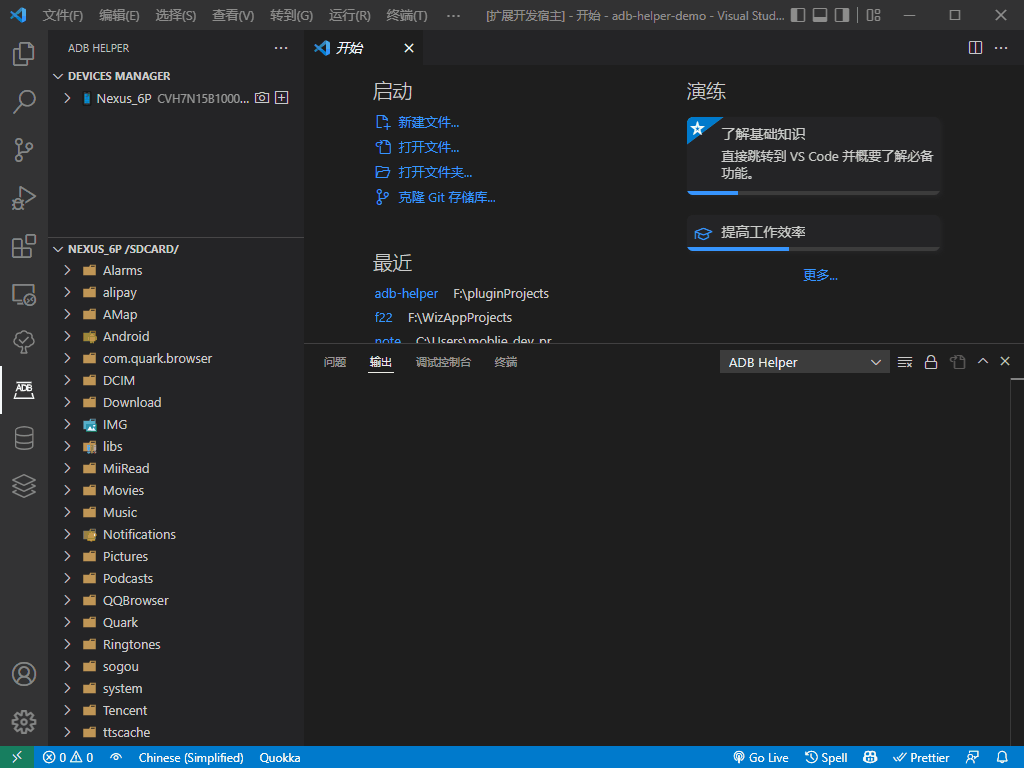
Task: Add a device using the plus icon
Action: (282, 97)
